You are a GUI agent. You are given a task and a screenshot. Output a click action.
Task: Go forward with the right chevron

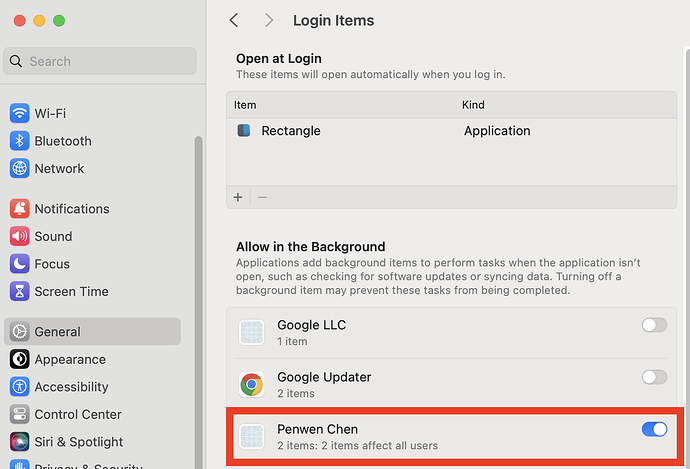pyautogui.click(x=269, y=20)
